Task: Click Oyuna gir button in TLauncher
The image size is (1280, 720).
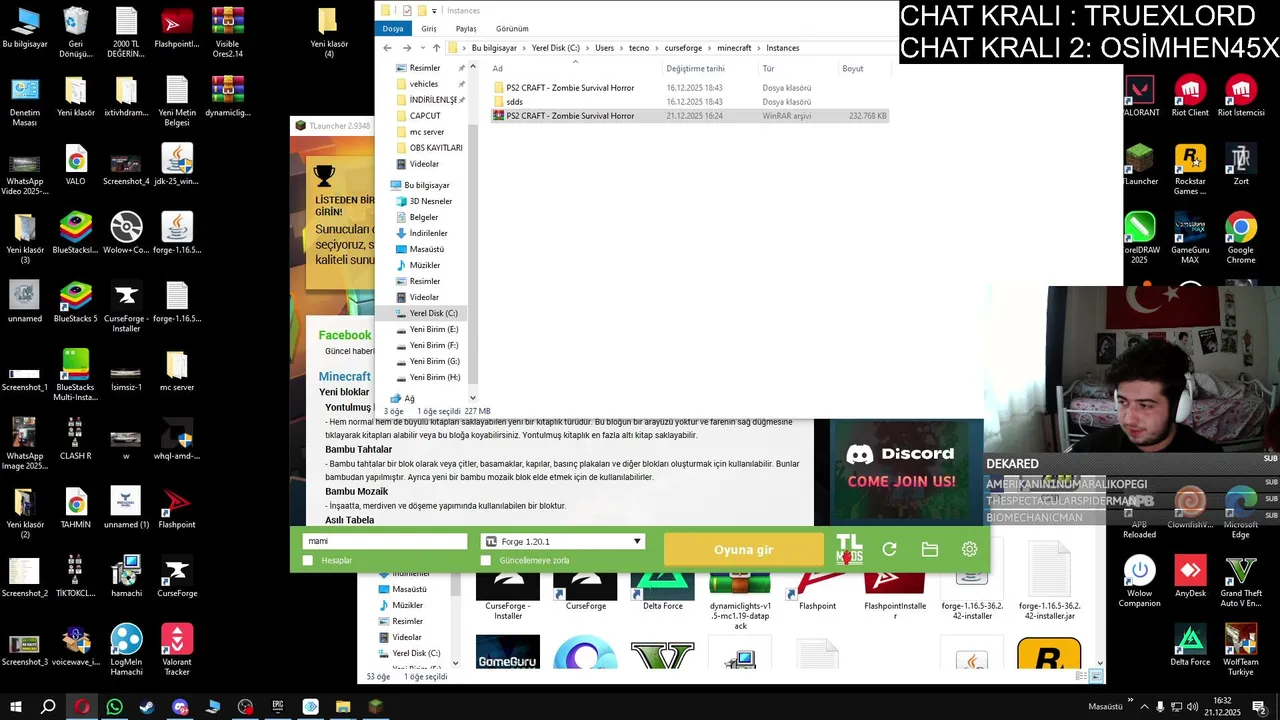Action: click(743, 549)
